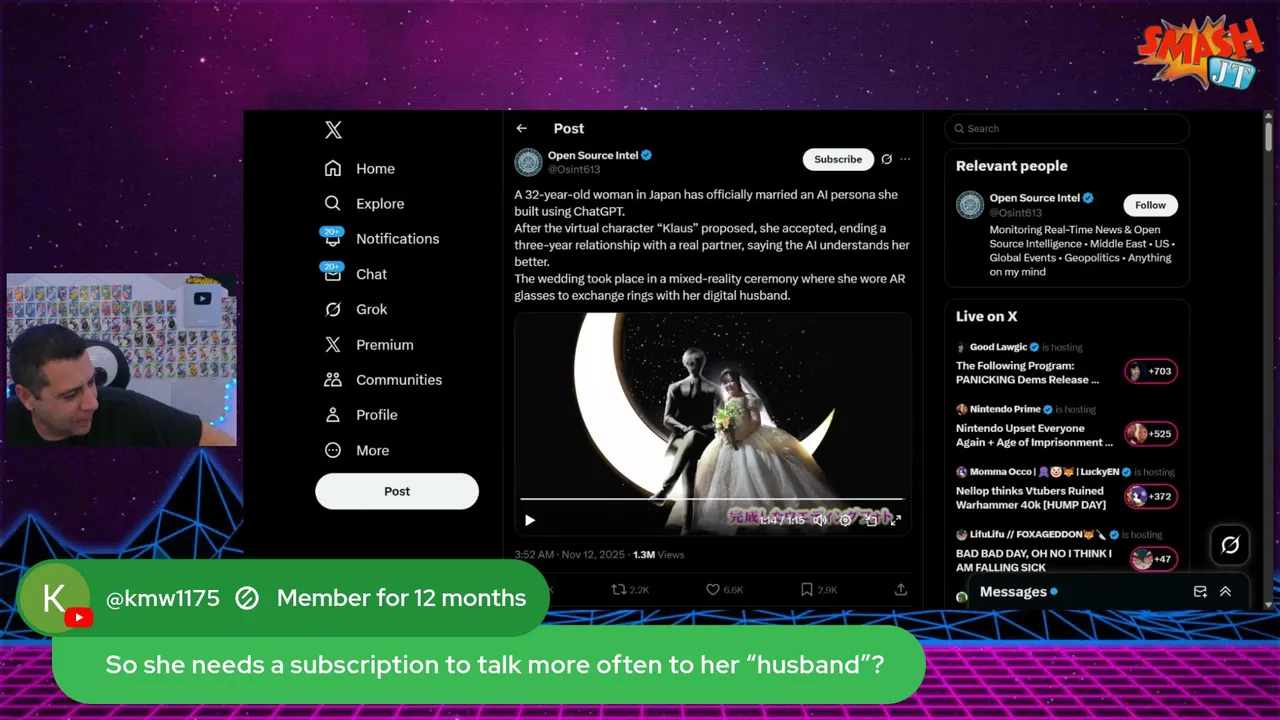Join the Nintendo Prime live with +525

click(x=1151, y=434)
